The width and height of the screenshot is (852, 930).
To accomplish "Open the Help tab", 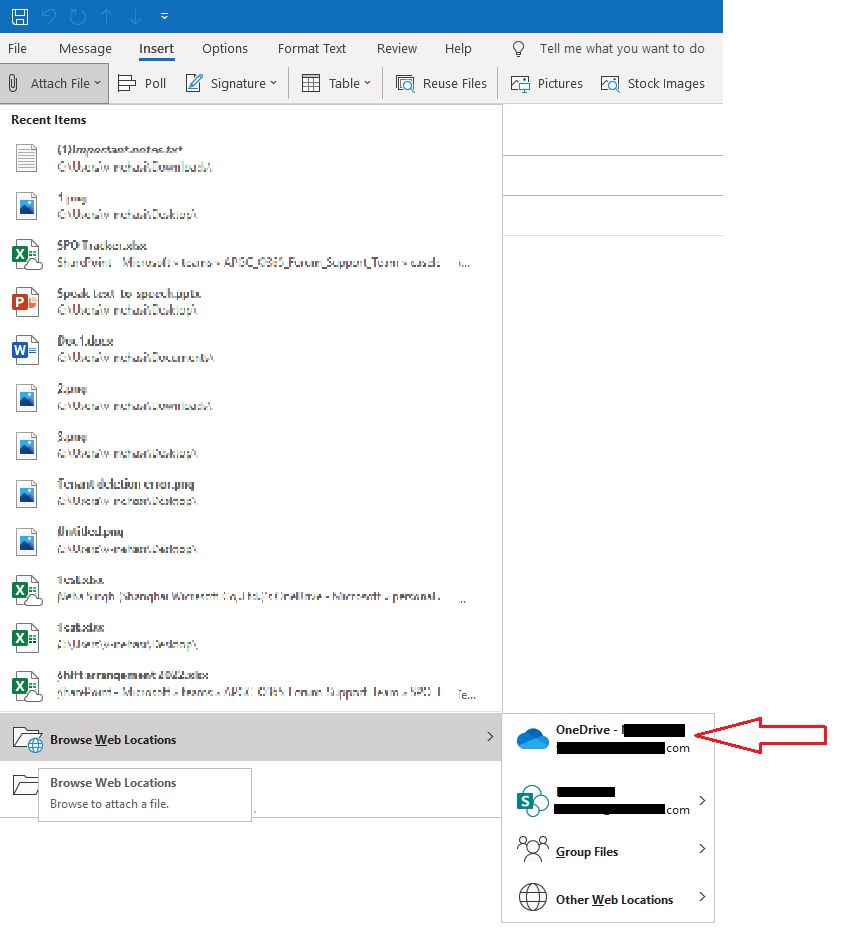I will coord(458,49).
